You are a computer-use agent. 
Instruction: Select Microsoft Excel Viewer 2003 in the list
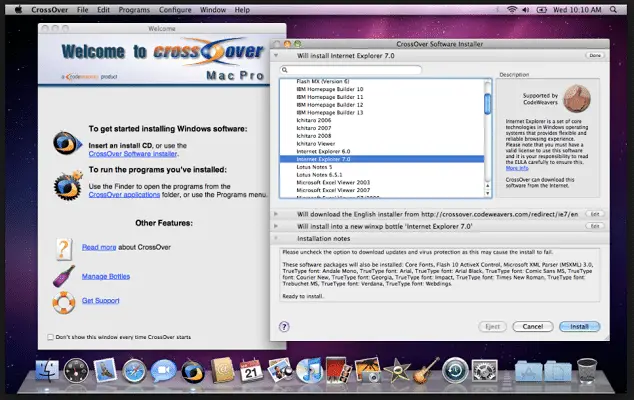point(382,182)
